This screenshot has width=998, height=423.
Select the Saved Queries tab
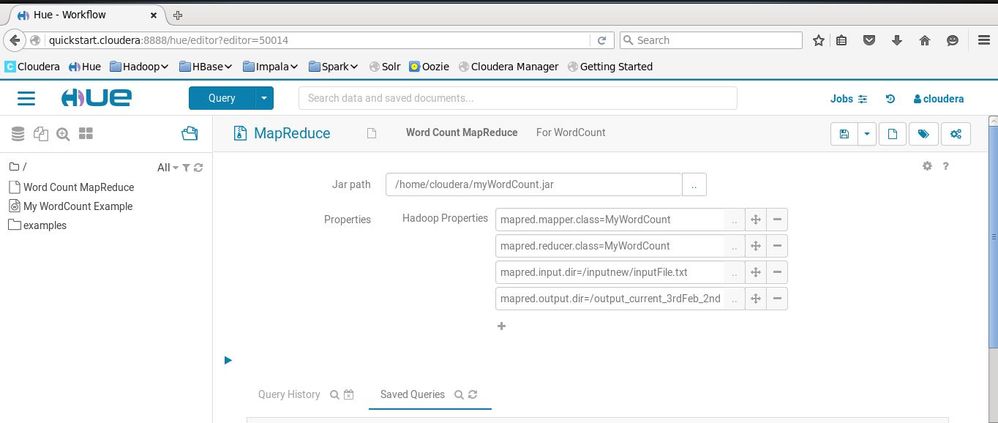pyautogui.click(x=412, y=395)
